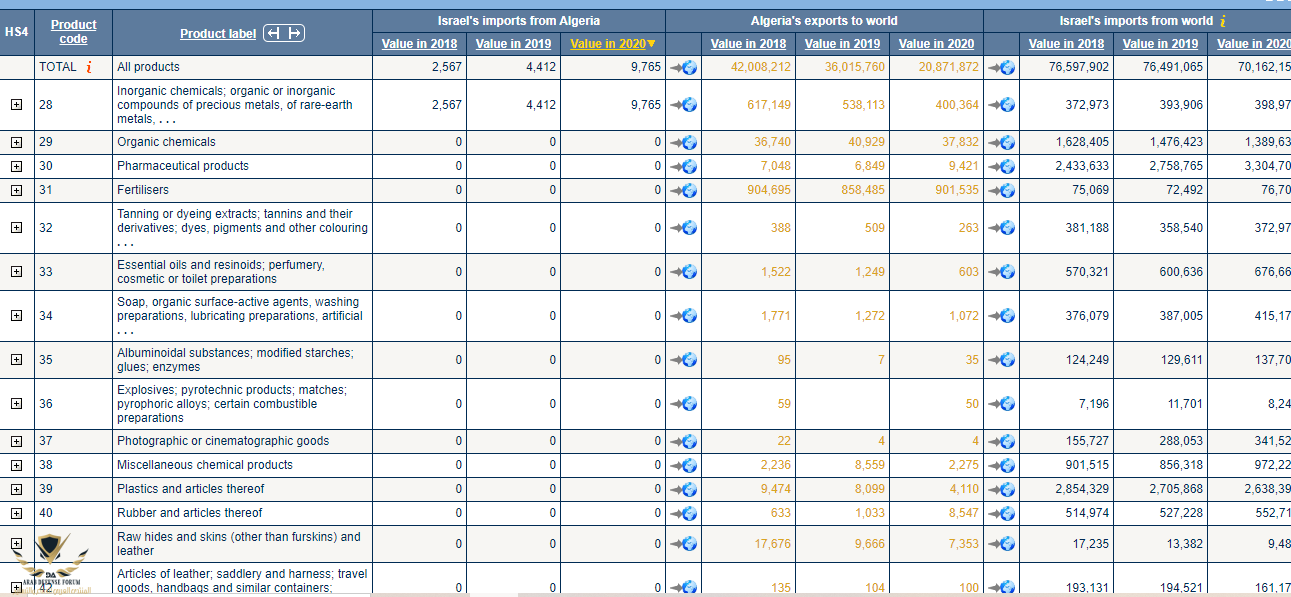Image resolution: width=1291 pixels, height=597 pixels.
Task: Click the info icon next to TOTAL
Action: click(x=89, y=67)
